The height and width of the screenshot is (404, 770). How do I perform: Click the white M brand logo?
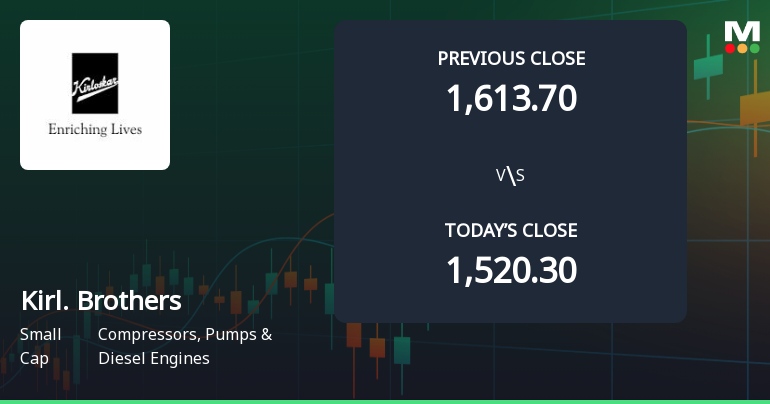tap(742, 30)
